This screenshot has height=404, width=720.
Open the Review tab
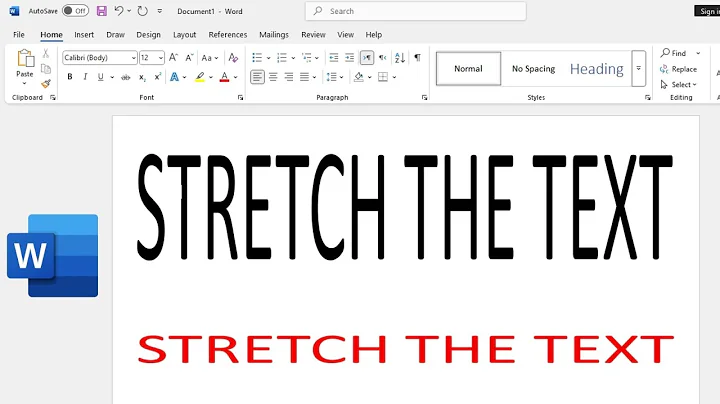313,34
